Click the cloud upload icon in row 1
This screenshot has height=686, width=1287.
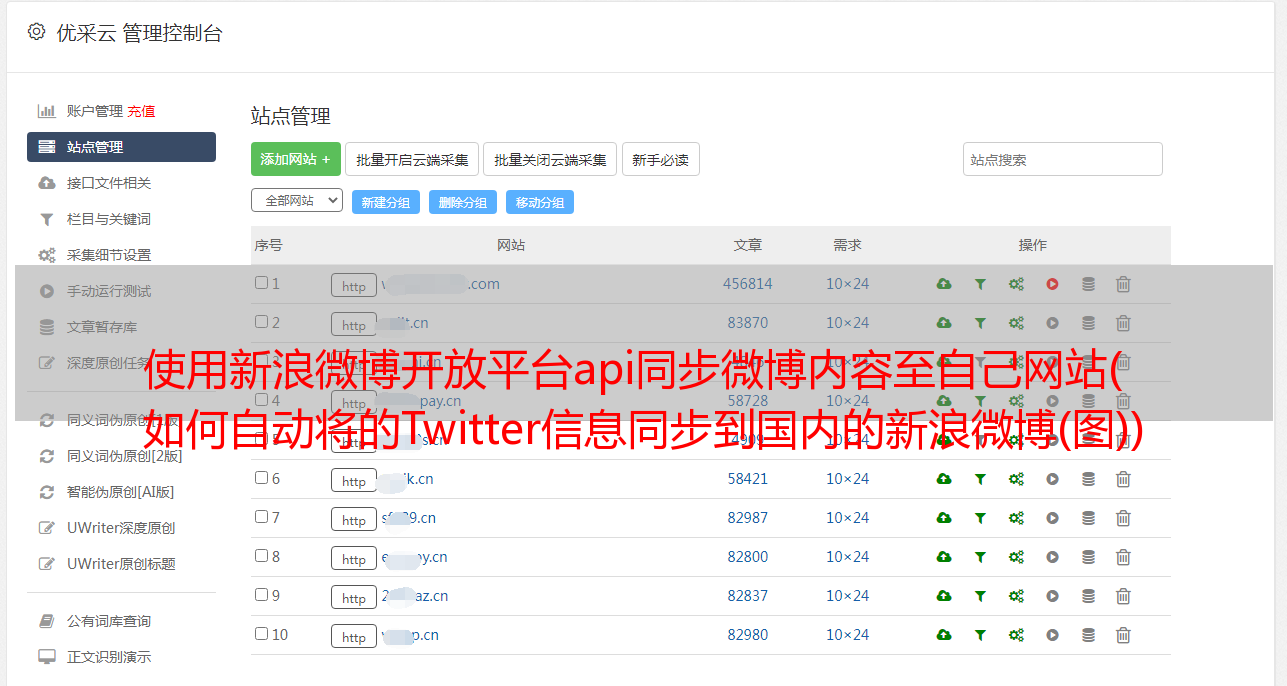(x=944, y=284)
